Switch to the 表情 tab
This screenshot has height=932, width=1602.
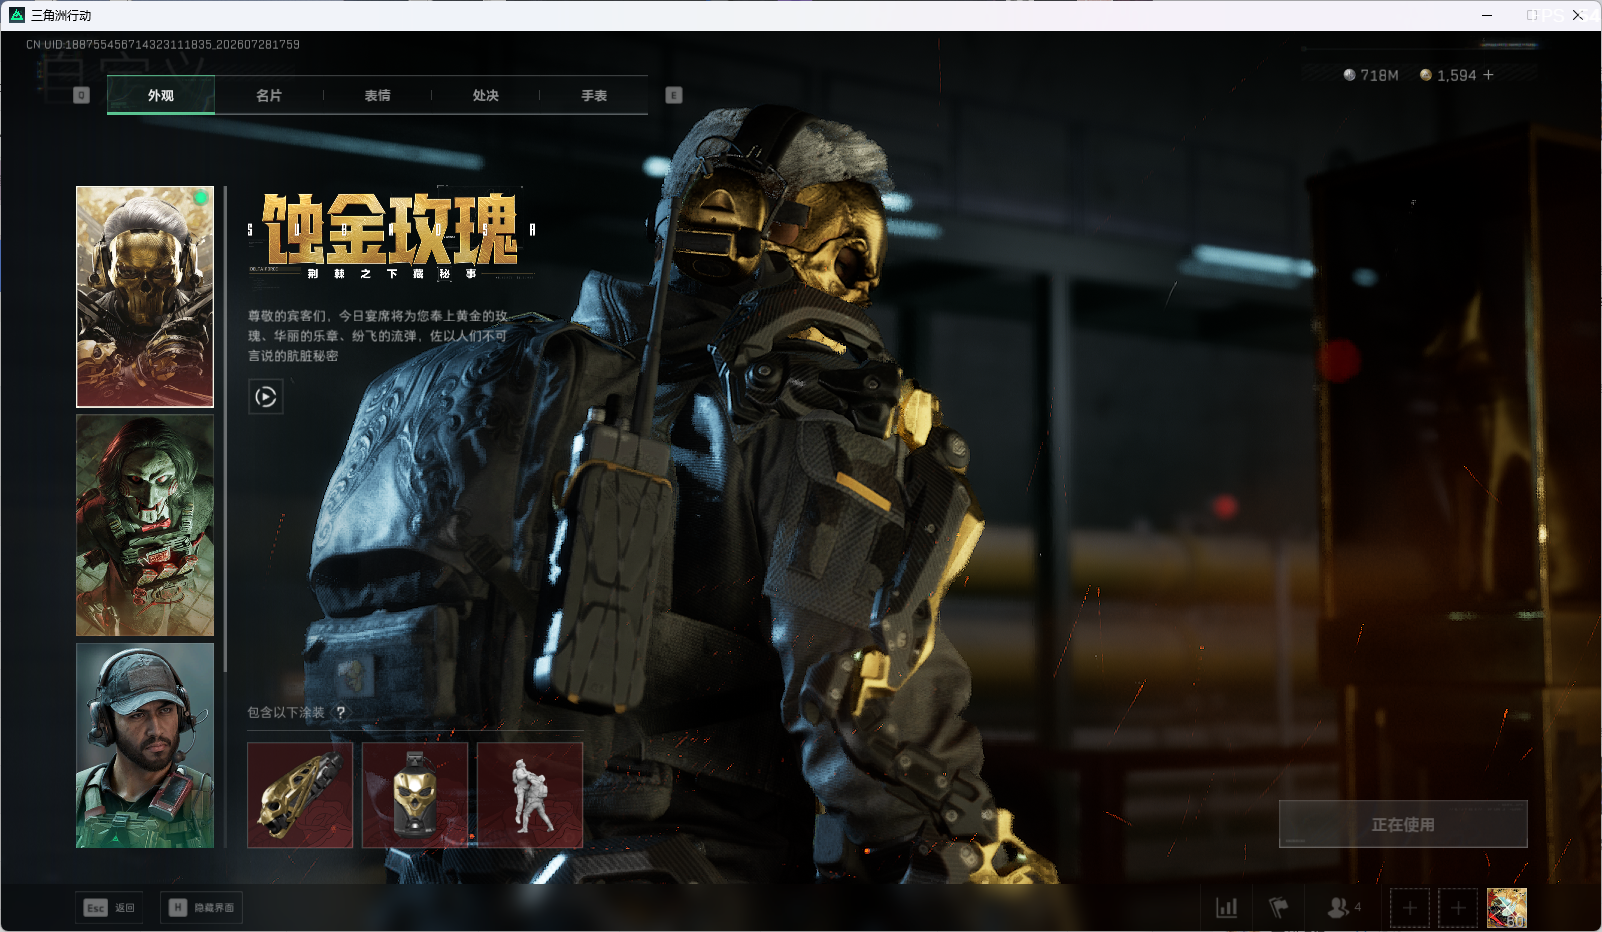pos(377,95)
